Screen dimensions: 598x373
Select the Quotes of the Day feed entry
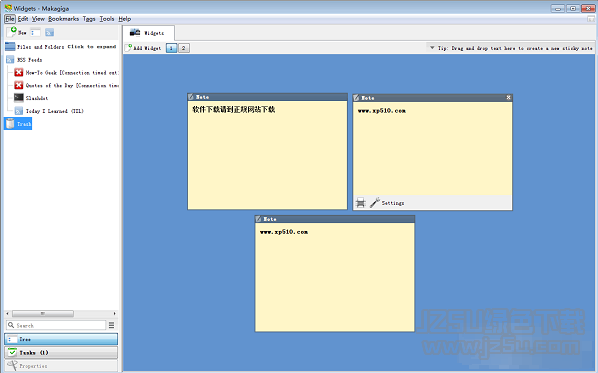coord(72,85)
